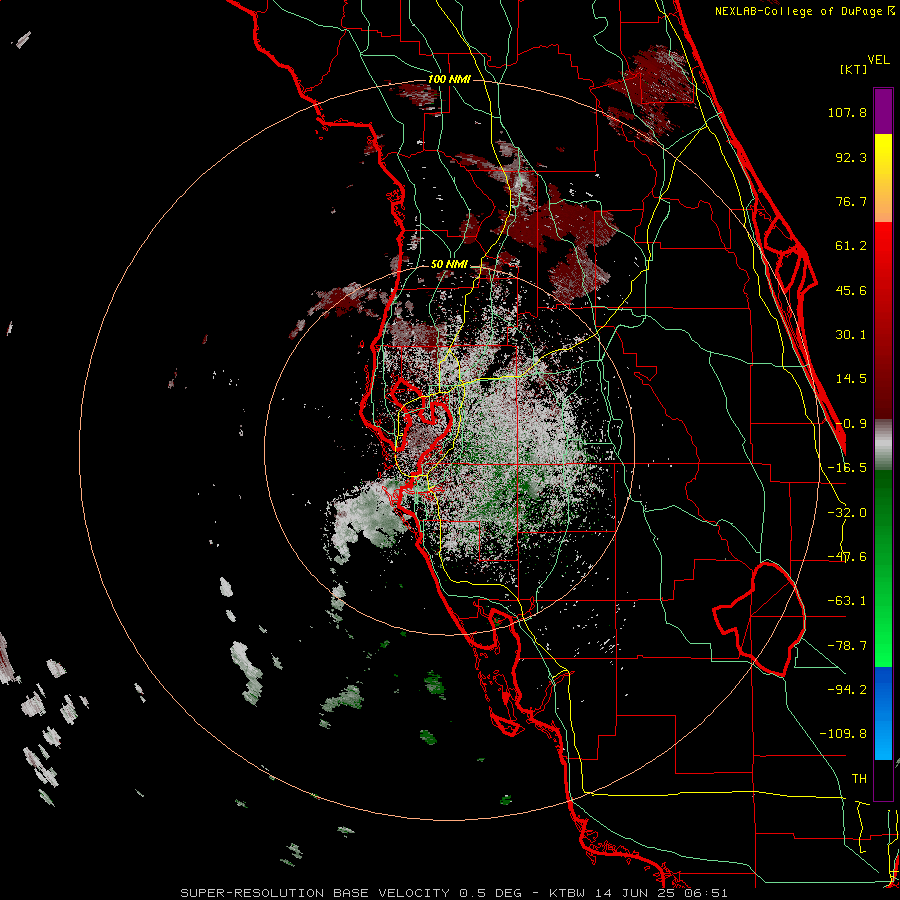The height and width of the screenshot is (900, 900).
Task: Click the -16.5 velocity scale value
Action: 847,468
